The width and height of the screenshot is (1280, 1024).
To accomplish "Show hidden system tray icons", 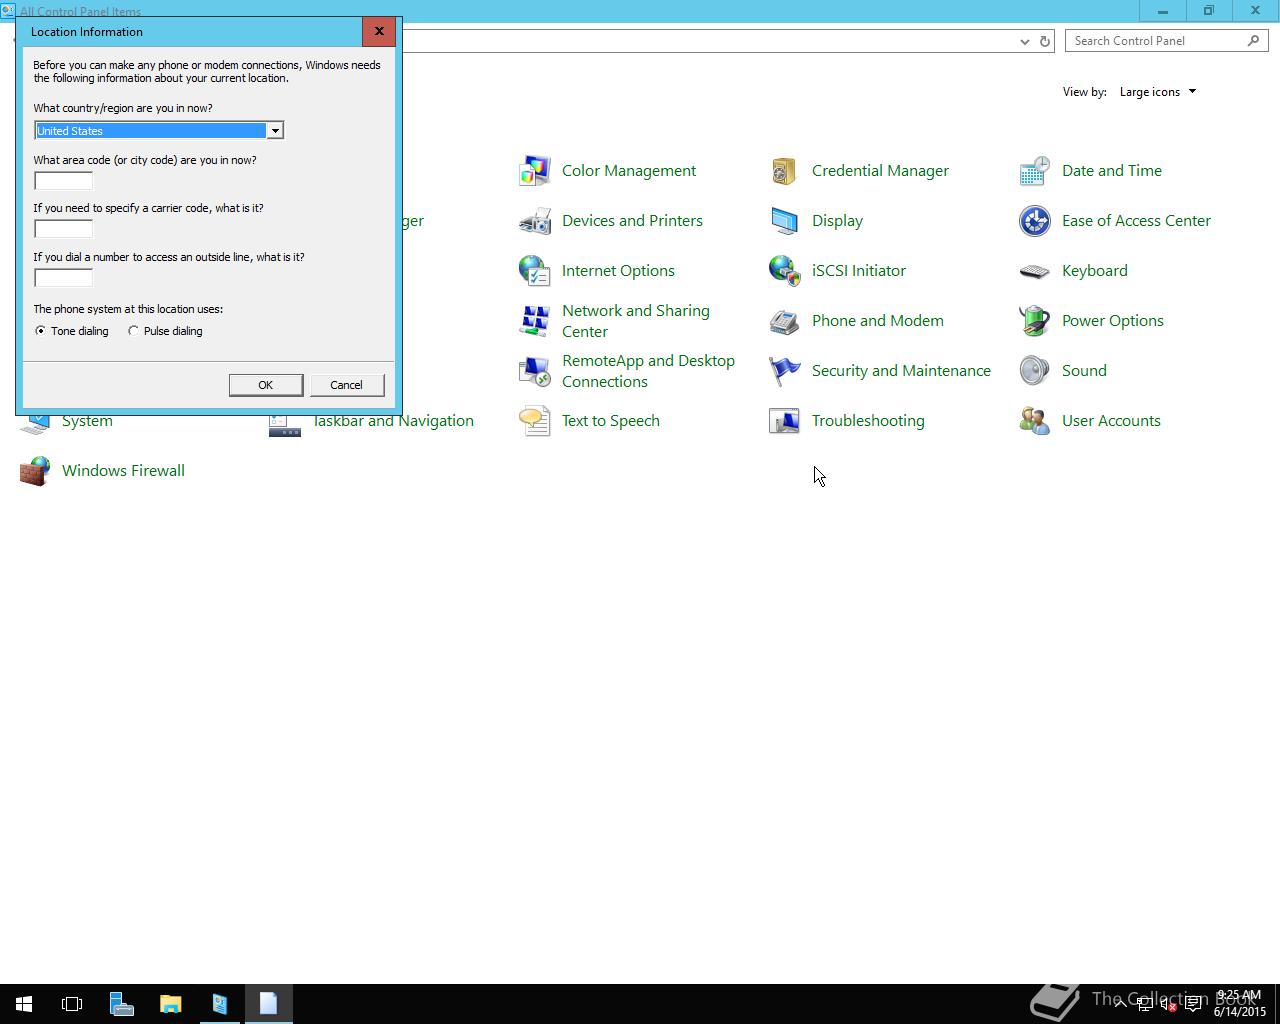I will tap(1120, 1003).
